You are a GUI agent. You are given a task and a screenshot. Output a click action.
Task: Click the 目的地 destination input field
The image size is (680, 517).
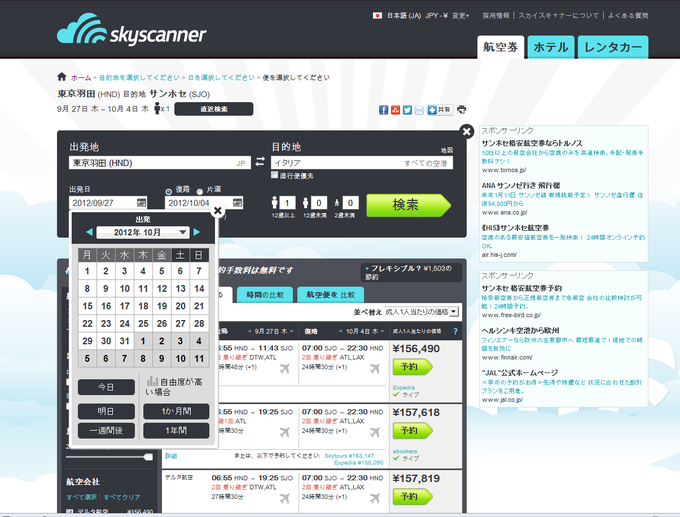click(x=362, y=163)
